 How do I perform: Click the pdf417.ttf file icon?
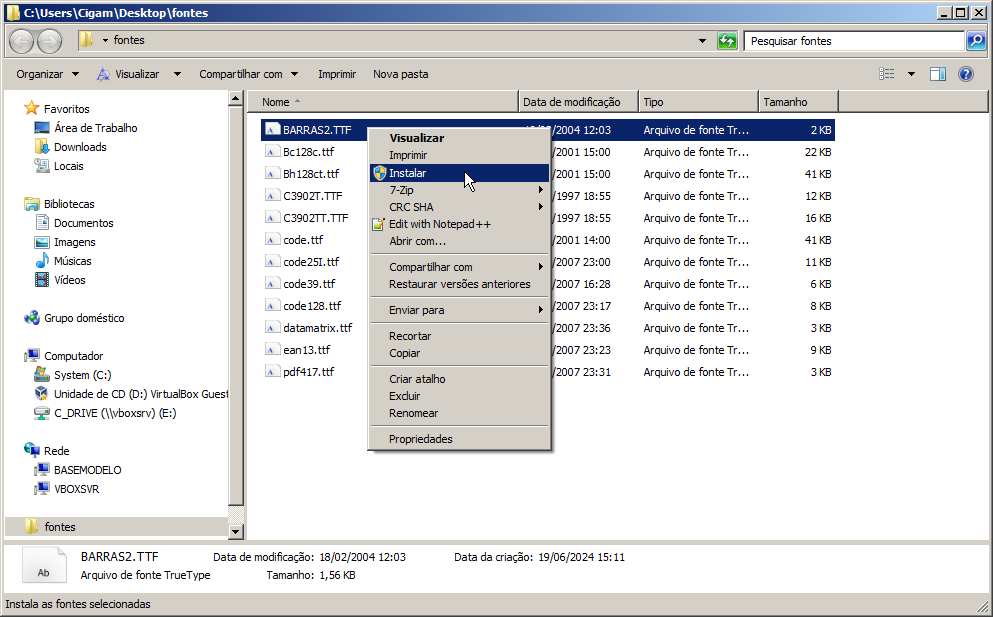pos(272,372)
